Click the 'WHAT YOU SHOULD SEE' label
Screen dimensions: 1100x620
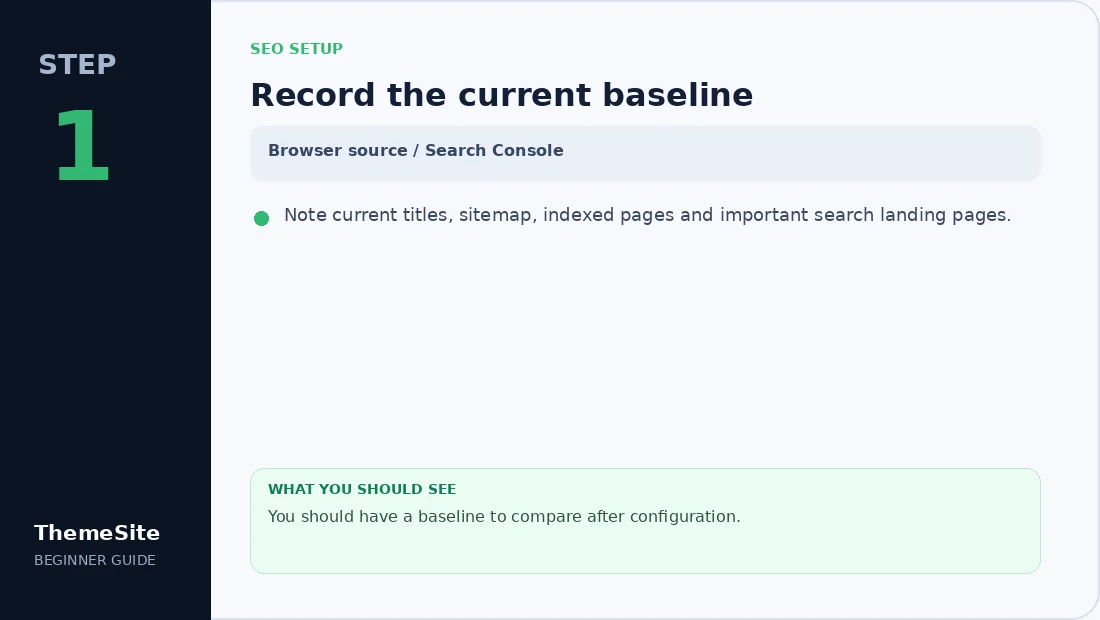pos(362,490)
